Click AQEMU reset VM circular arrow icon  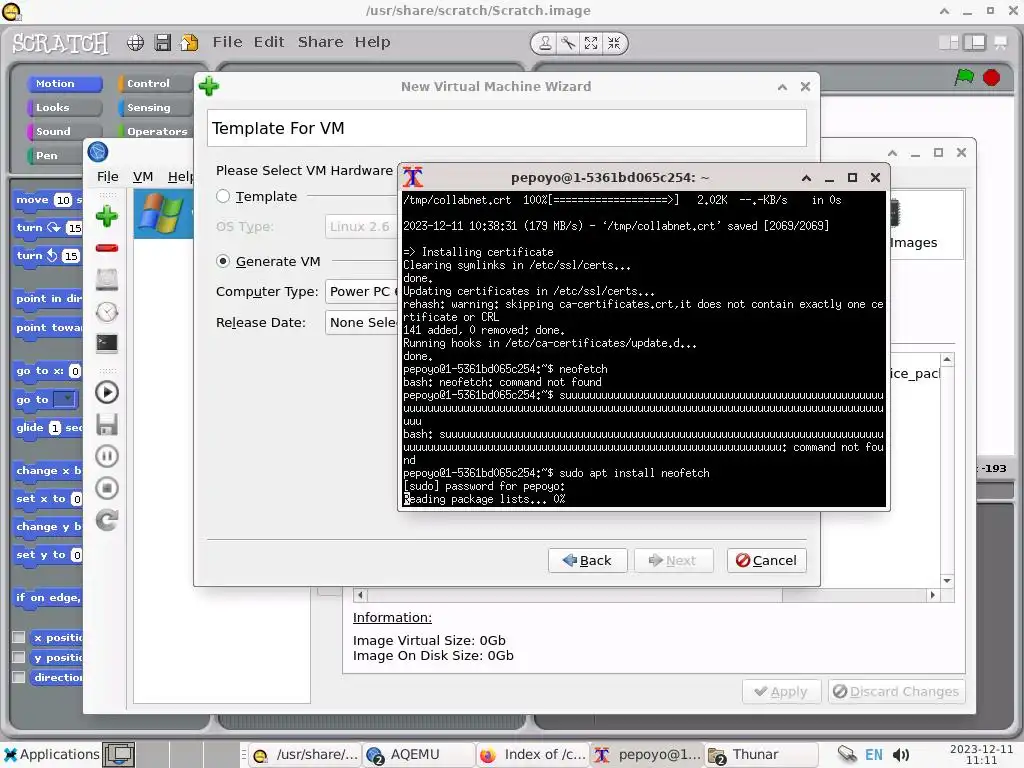coord(106,520)
